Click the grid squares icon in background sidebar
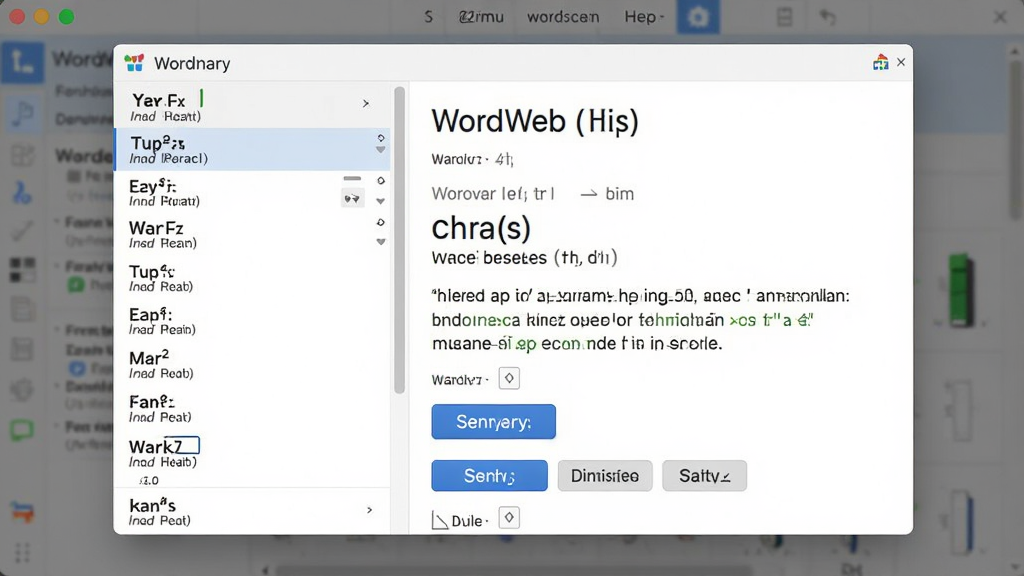Viewport: 1024px width, 576px height. click(x=22, y=270)
